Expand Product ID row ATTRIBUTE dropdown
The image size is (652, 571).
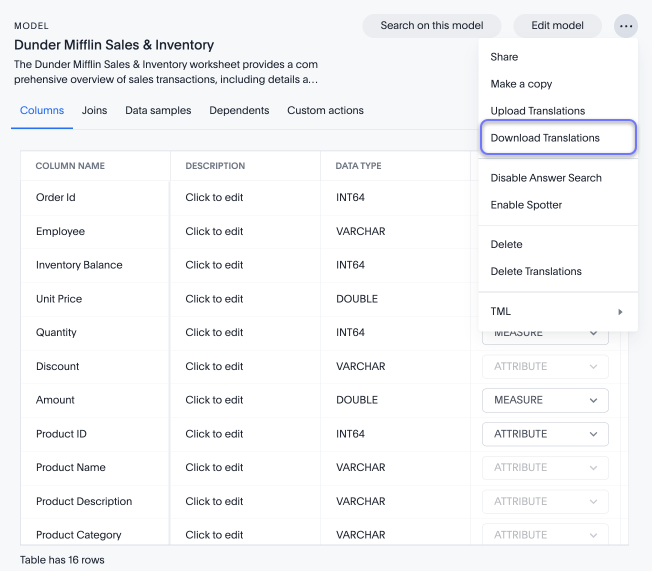pos(545,434)
